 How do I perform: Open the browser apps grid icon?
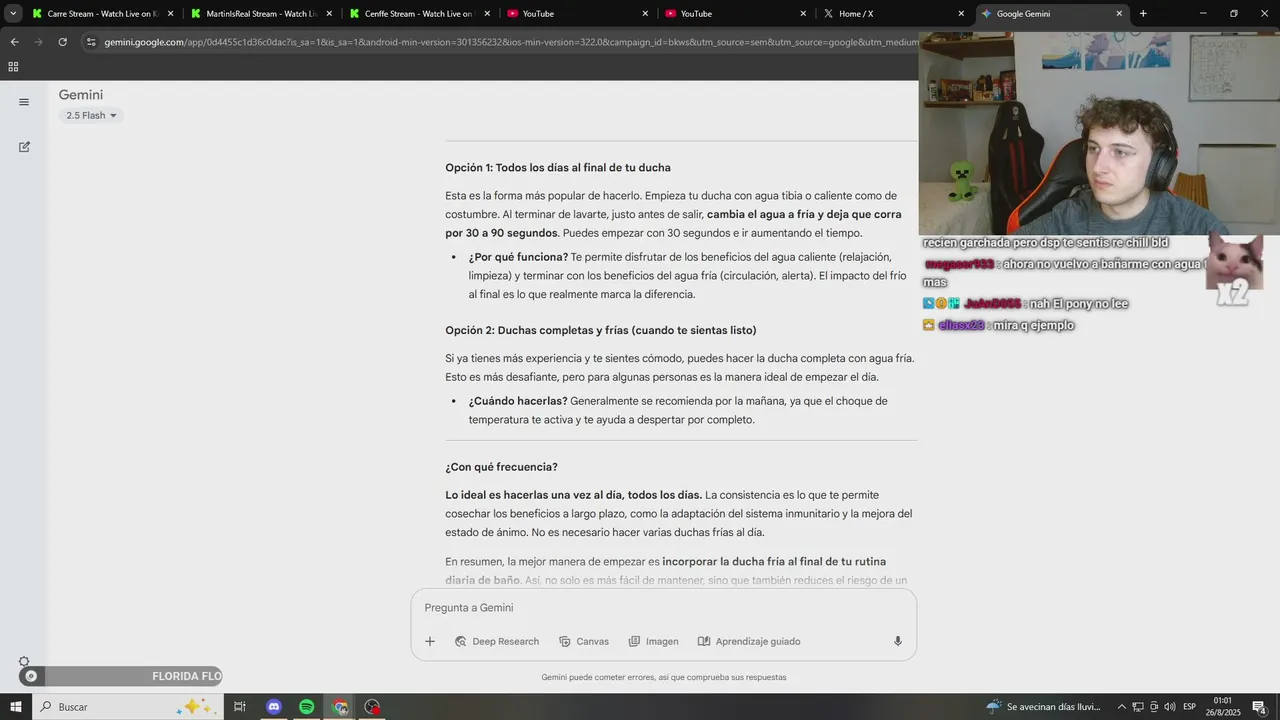(x=13, y=67)
